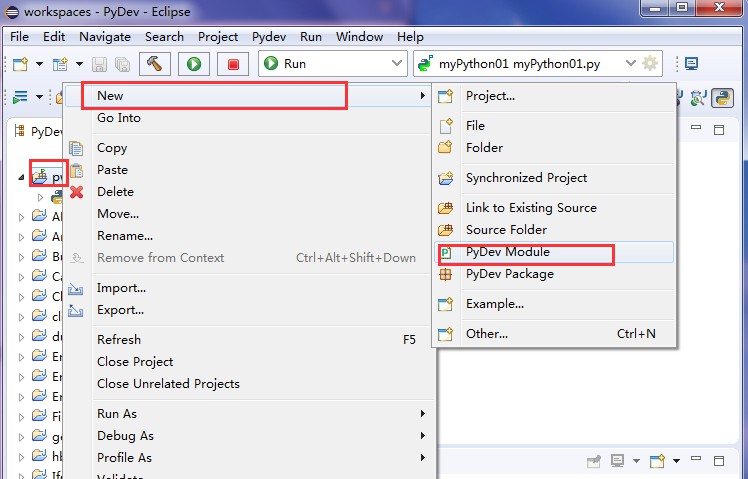This screenshot has width=748, height=479.
Task: Click the lines view menu icon in the second toolbar row
Action: click(x=20, y=97)
